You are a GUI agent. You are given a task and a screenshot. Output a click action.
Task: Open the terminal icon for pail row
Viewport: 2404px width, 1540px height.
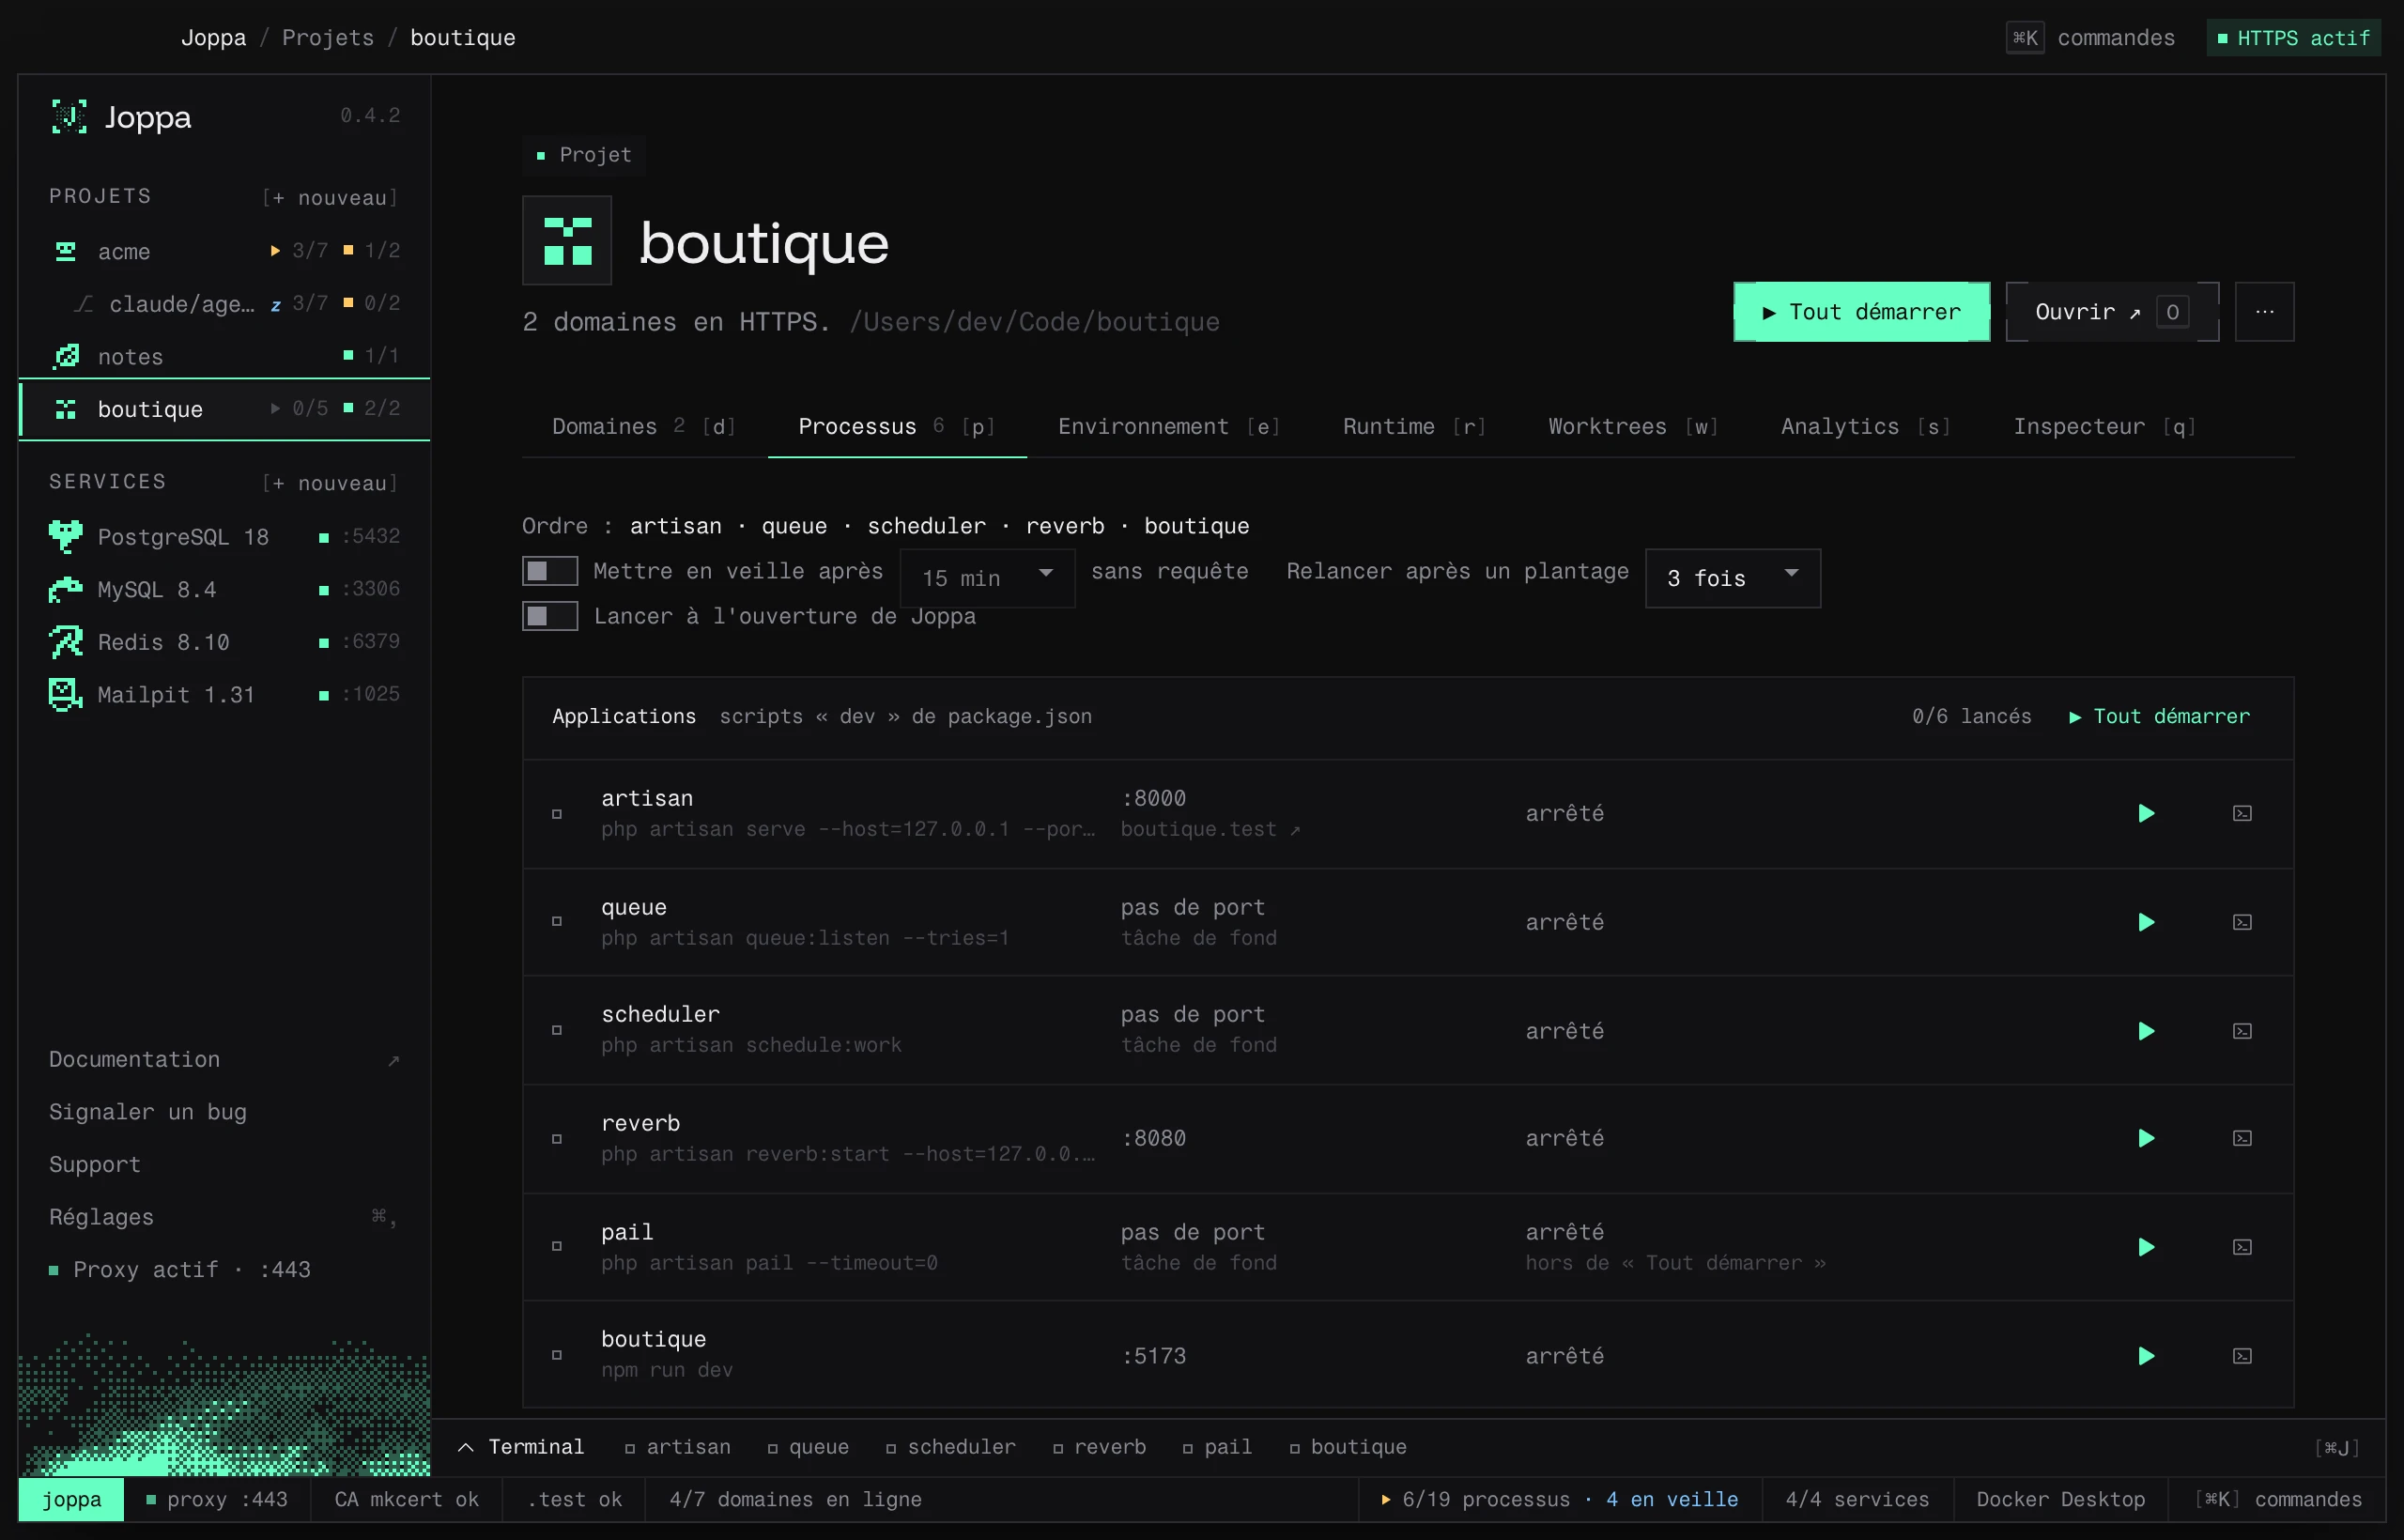tap(2243, 1247)
